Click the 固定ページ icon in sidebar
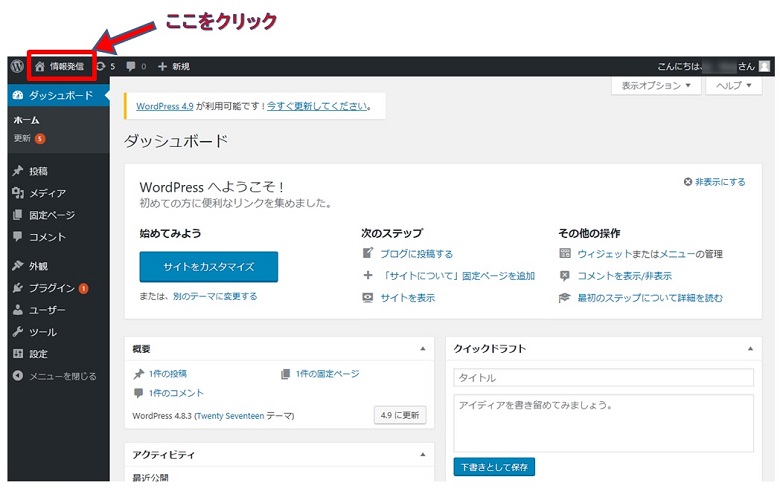 [18, 214]
